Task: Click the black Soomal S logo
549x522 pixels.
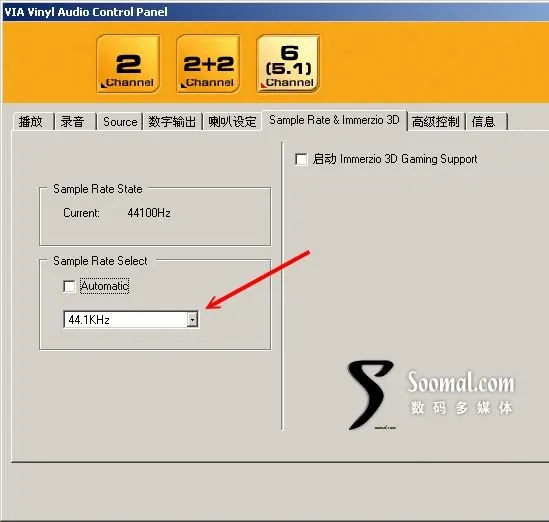Action: point(371,394)
